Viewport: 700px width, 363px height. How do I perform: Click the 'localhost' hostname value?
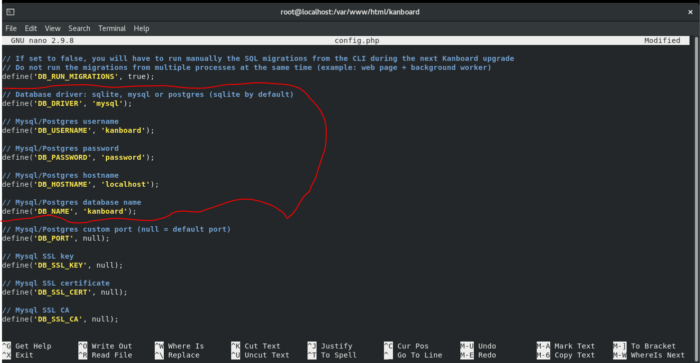pos(125,184)
